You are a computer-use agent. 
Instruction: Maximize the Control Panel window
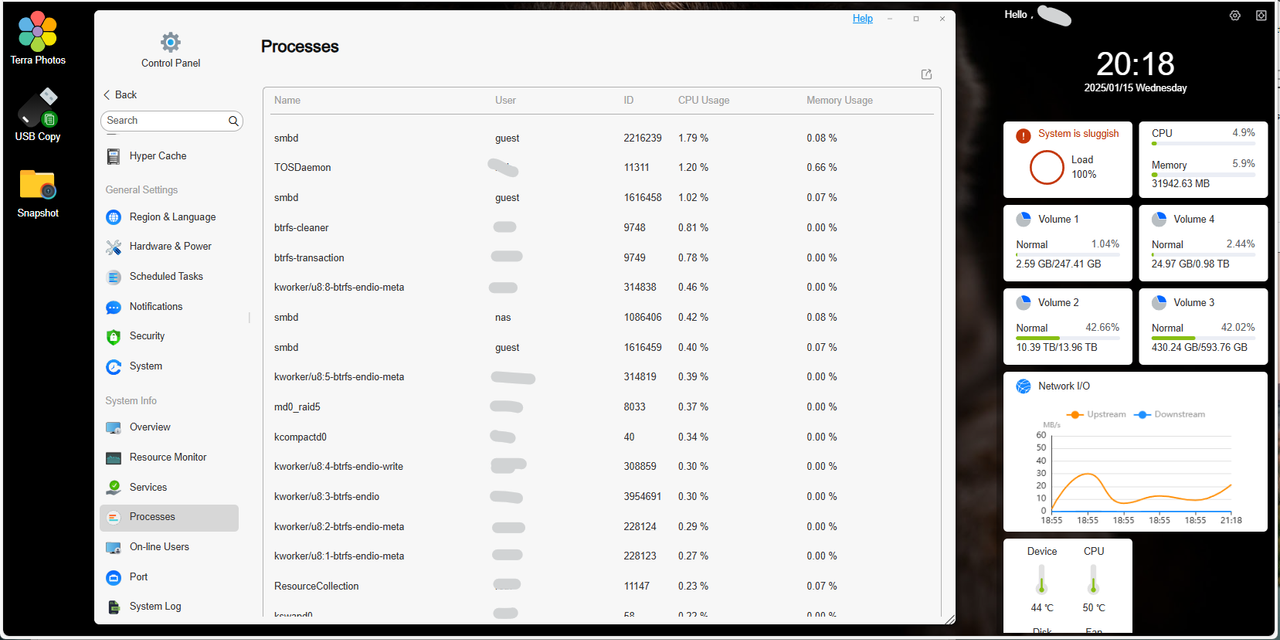(x=916, y=19)
